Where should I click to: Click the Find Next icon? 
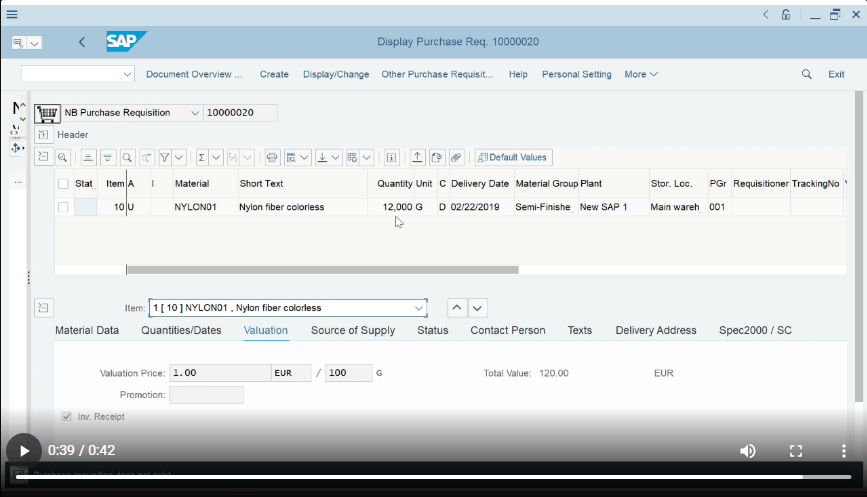tap(147, 158)
